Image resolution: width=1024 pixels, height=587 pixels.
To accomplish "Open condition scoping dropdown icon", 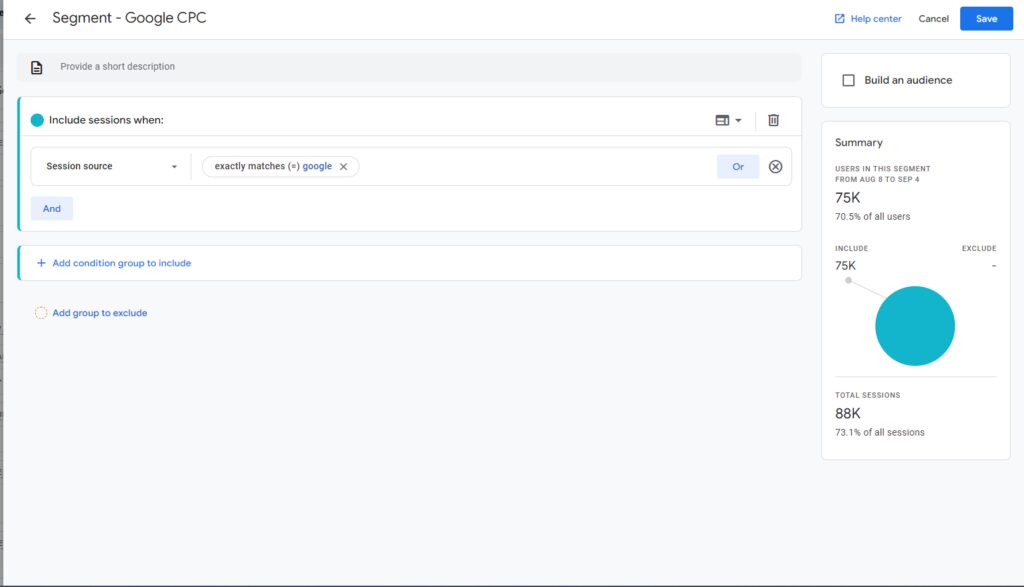I will [728, 120].
